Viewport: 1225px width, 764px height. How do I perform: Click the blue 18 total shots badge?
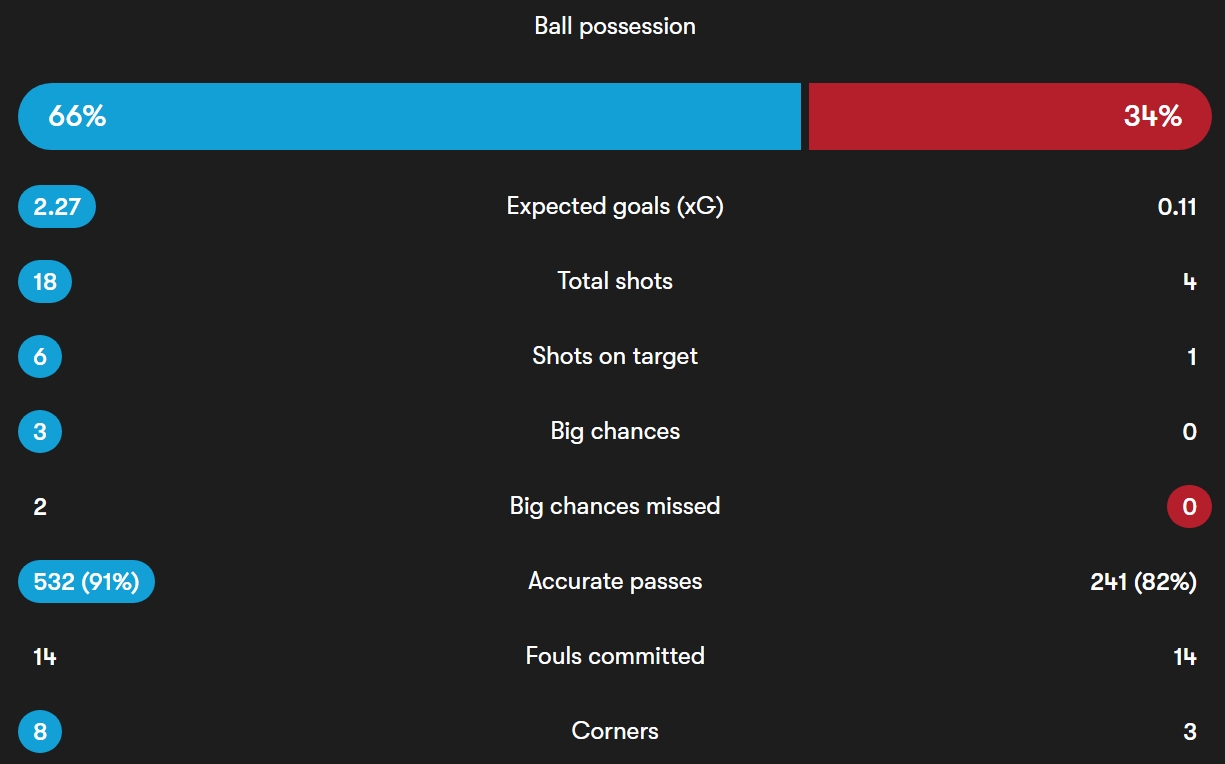(x=45, y=282)
